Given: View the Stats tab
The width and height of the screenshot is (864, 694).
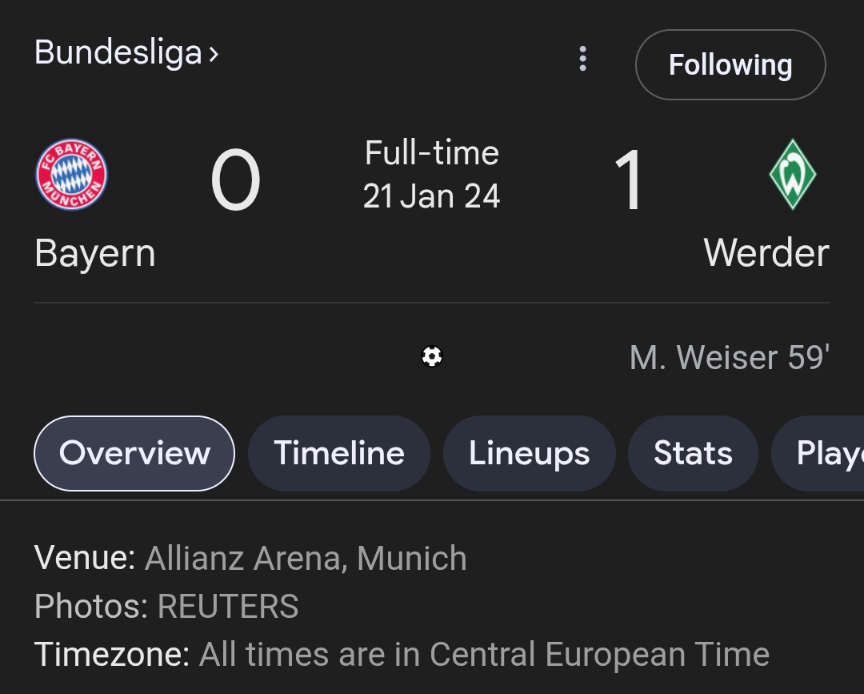Looking at the screenshot, I should (x=692, y=453).
